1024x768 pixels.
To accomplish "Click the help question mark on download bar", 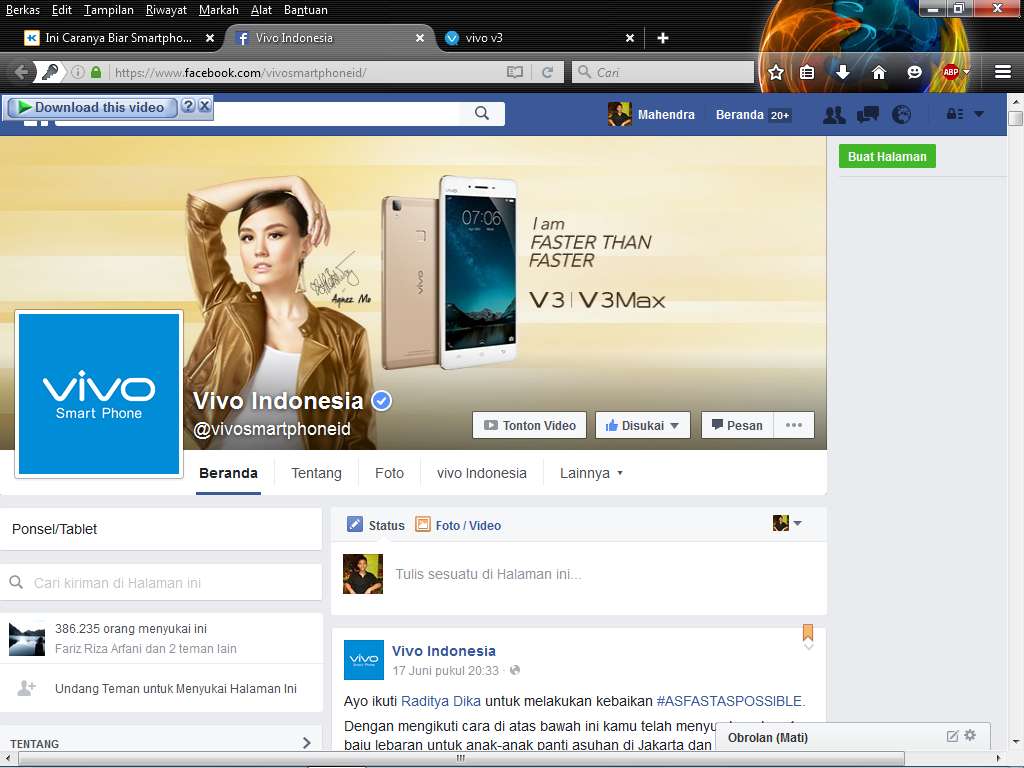I will tap(188, 106).
